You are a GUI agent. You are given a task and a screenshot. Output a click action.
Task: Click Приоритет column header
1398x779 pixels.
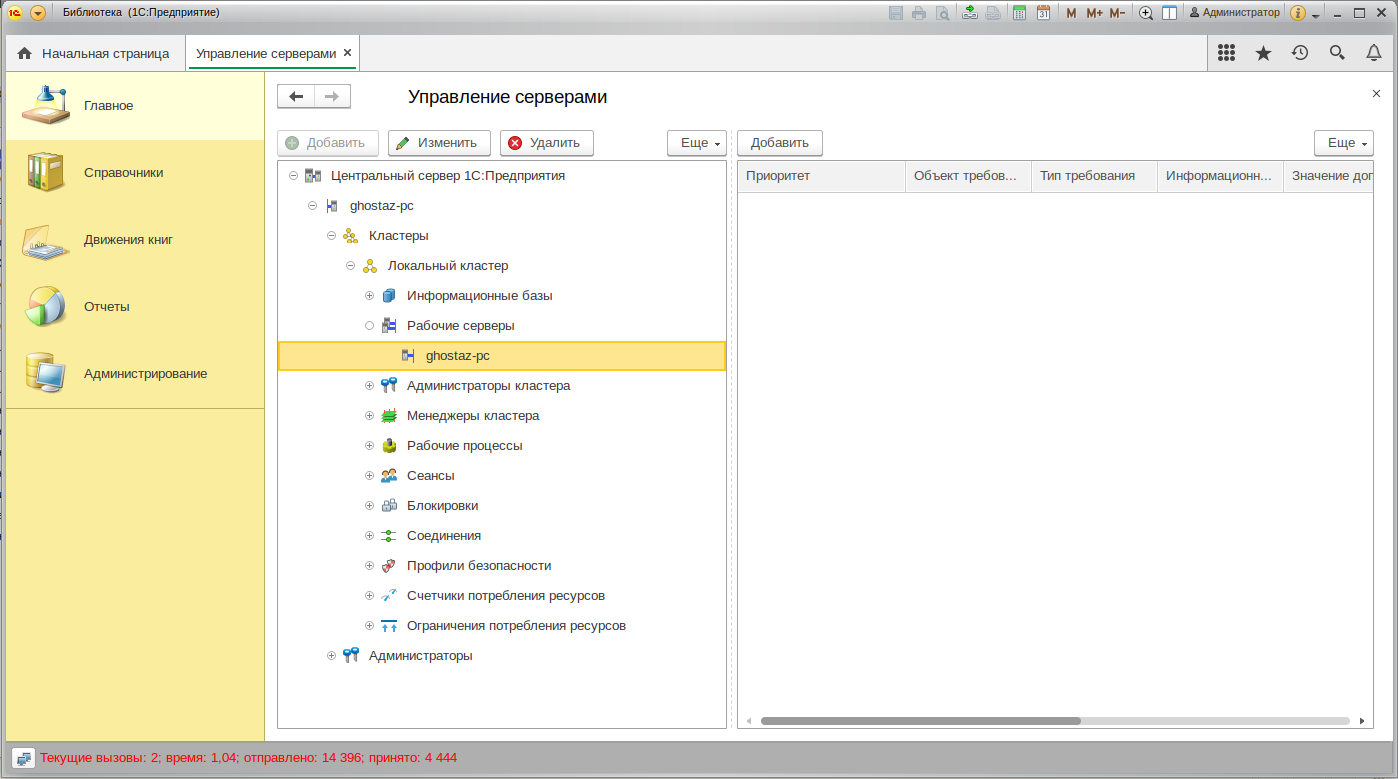tap(822, 176)
